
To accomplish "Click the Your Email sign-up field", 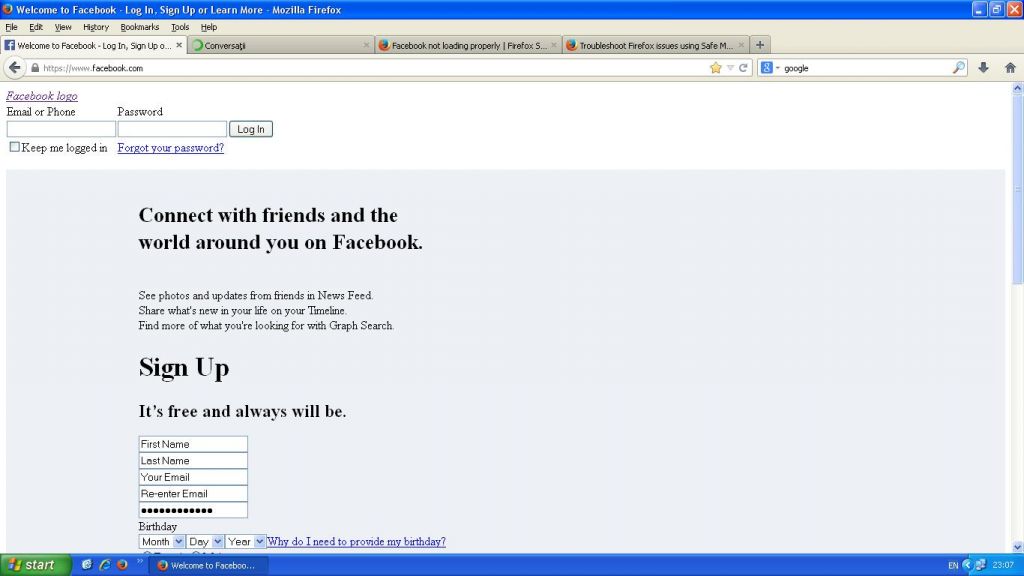I will point(193,477).
